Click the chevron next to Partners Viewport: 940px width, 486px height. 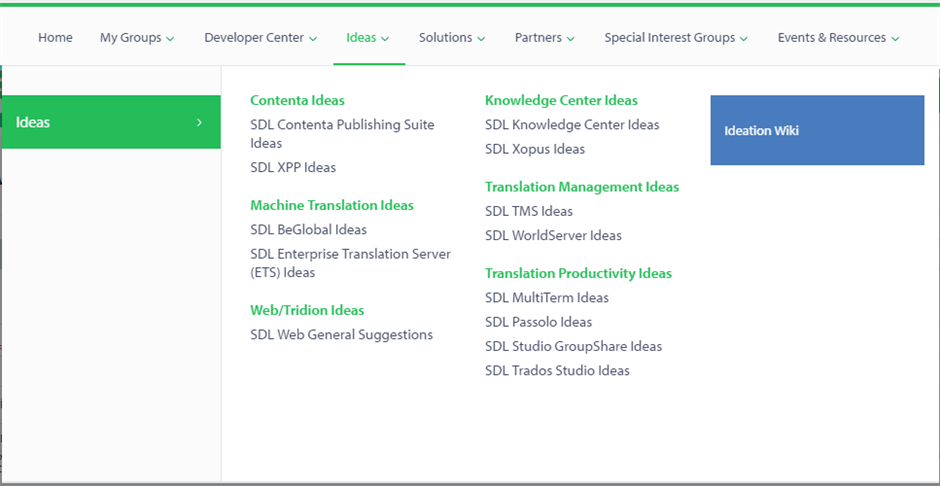click(x=570, y=39)
